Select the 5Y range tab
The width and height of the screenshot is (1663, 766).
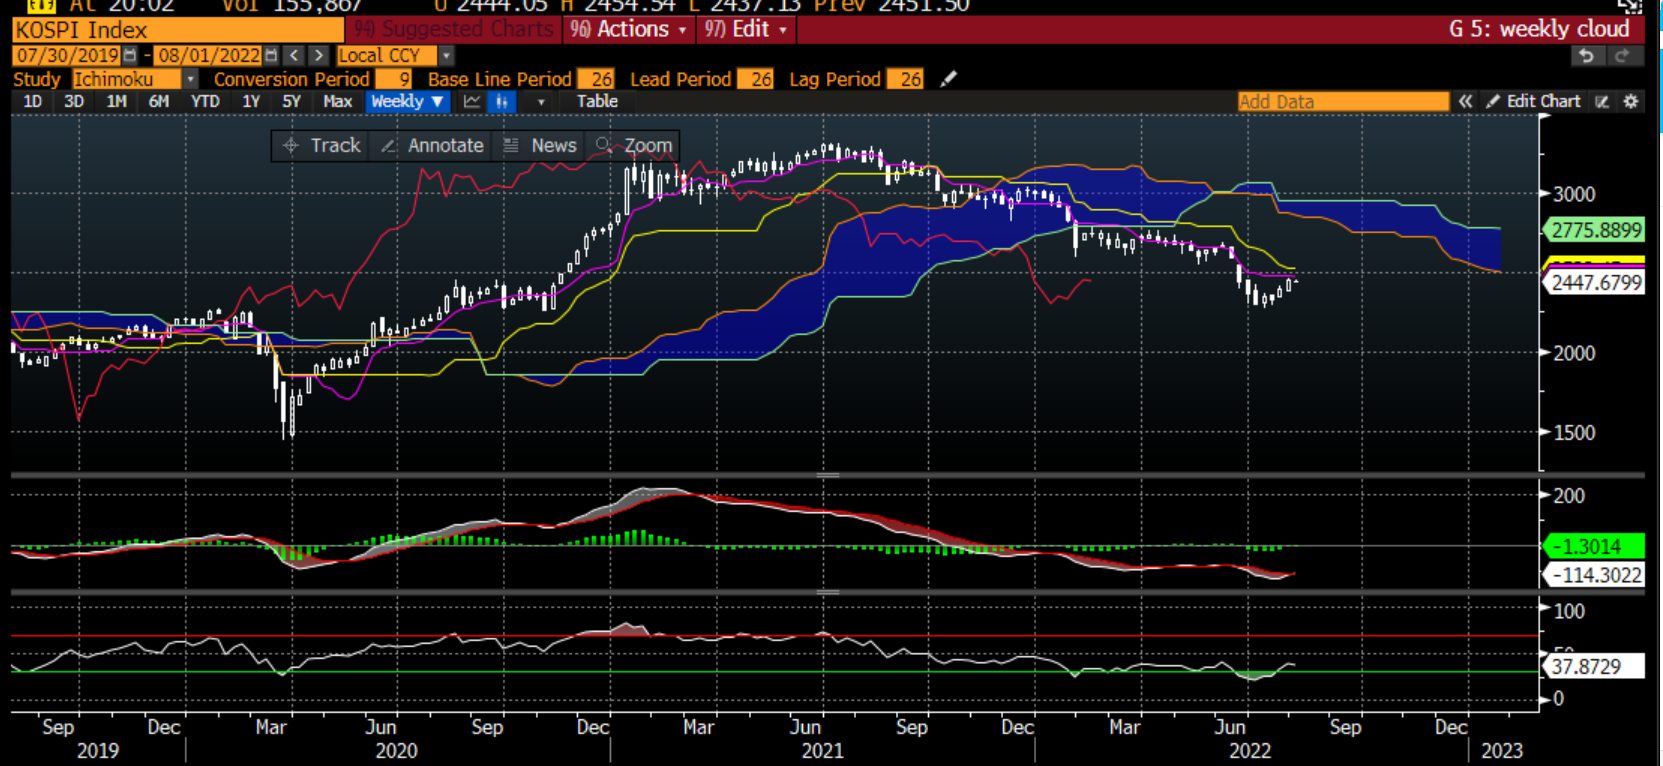click(x=291, y=101)
